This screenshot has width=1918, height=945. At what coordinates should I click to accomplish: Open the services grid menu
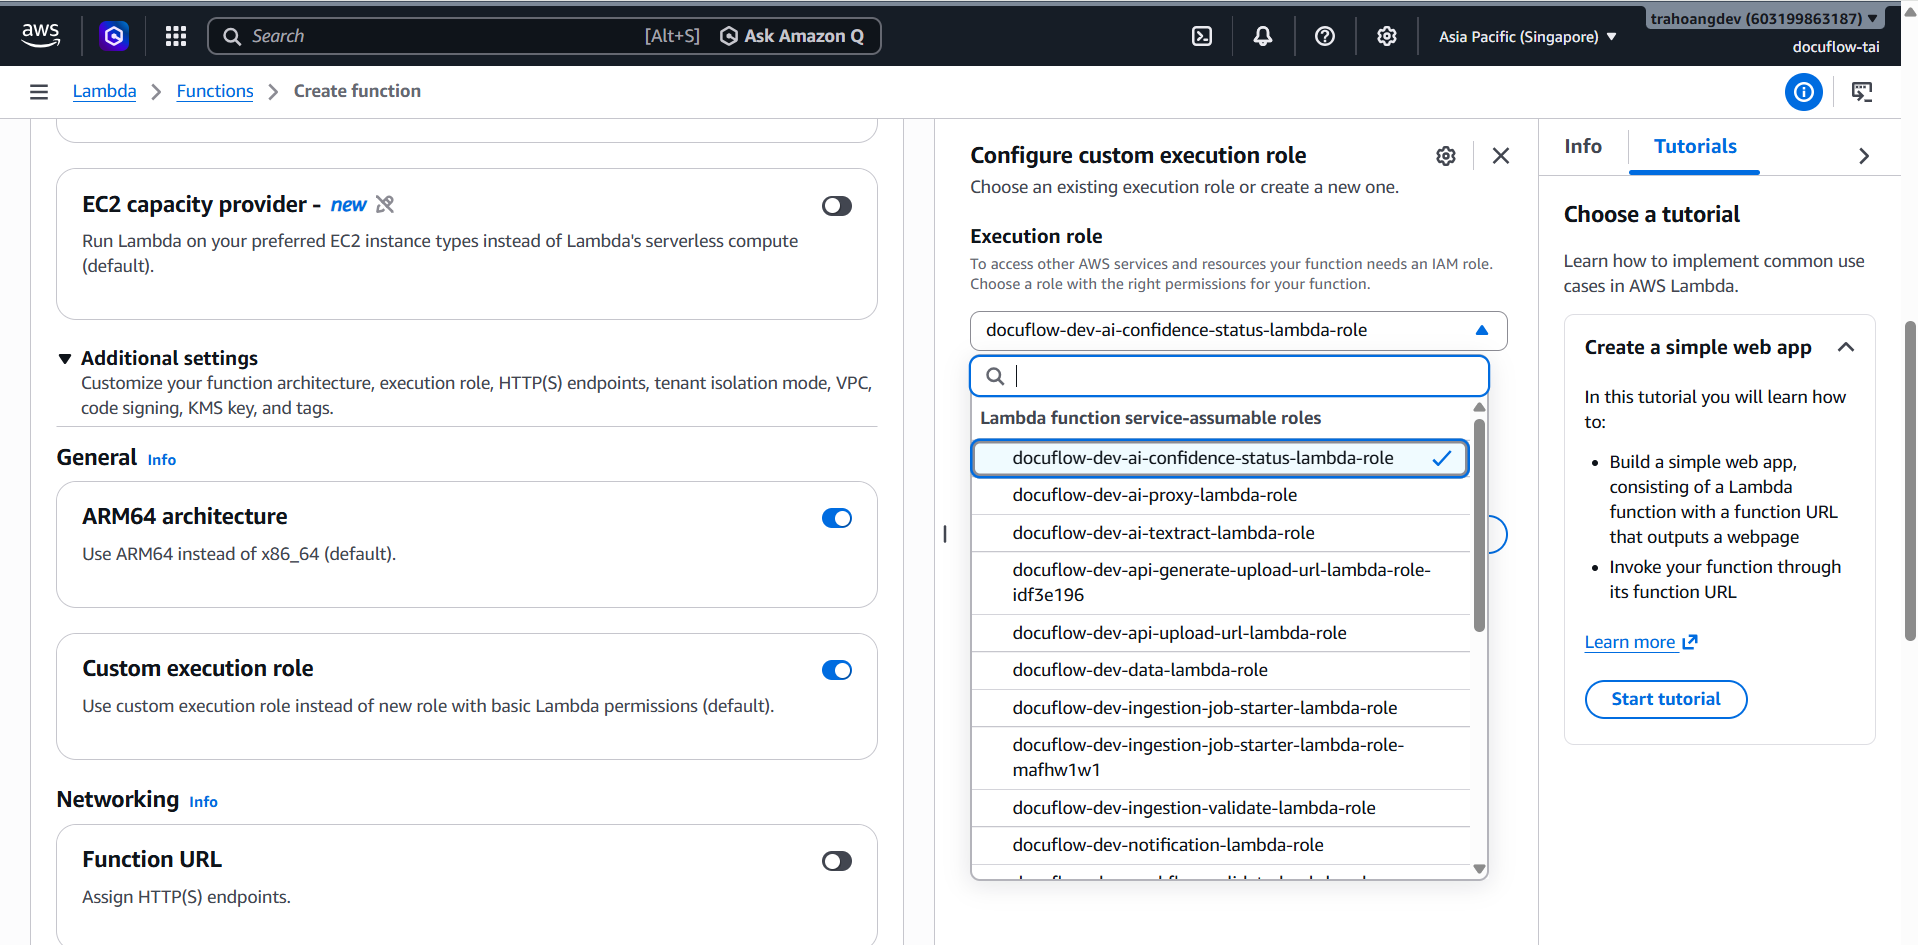pyautogui.click(x=176, y=36)
